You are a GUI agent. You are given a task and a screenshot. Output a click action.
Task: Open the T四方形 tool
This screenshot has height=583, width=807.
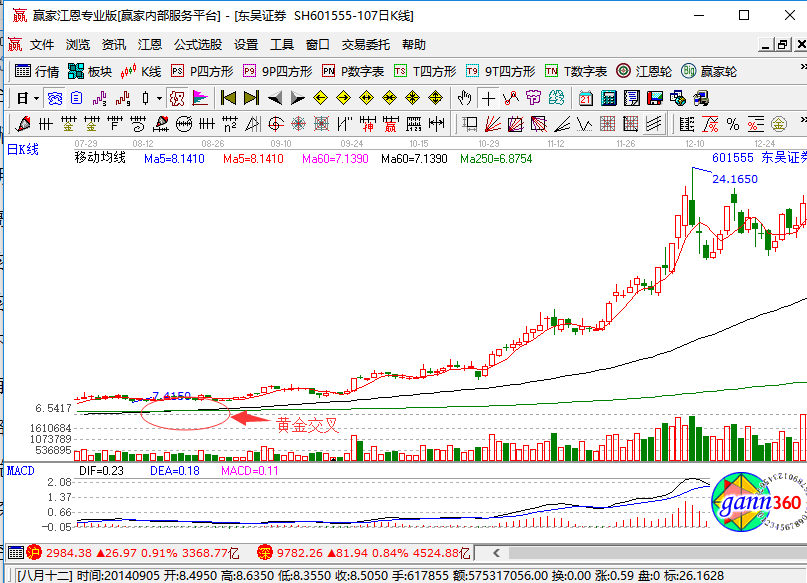click(425, 71)
